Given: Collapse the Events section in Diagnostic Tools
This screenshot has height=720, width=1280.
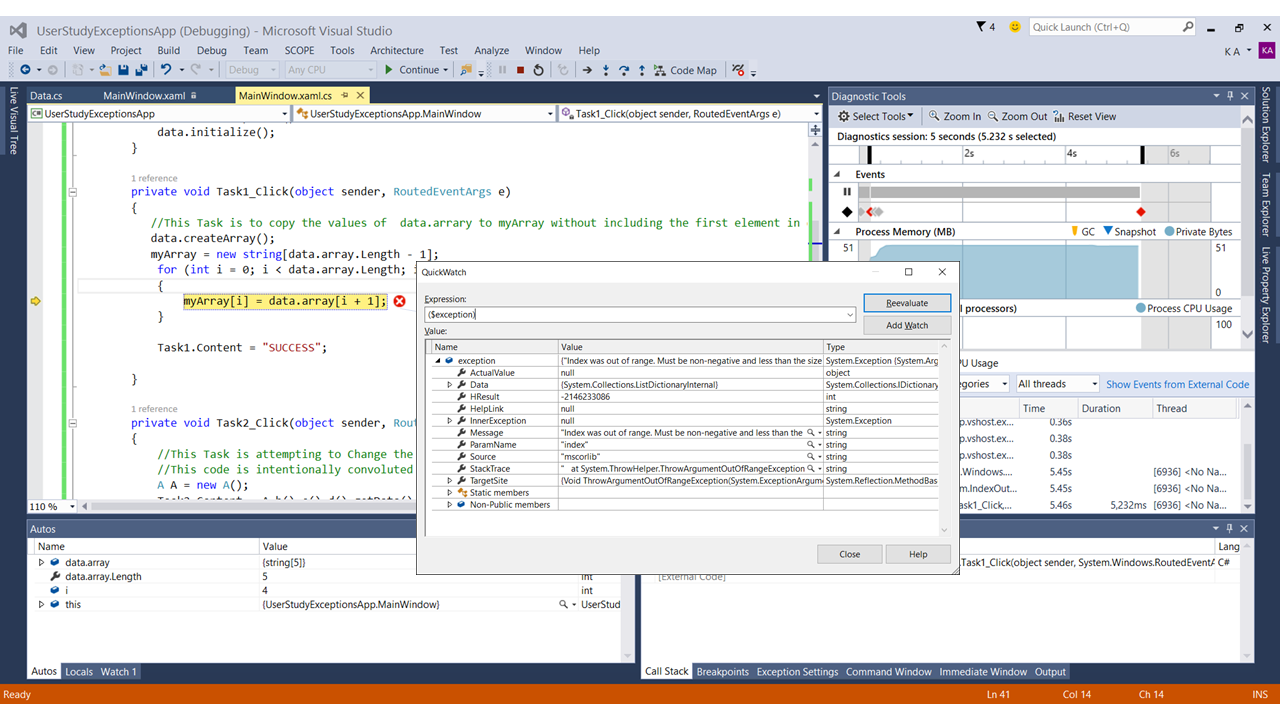Looking at the screenshot, I should coord(838,175).
